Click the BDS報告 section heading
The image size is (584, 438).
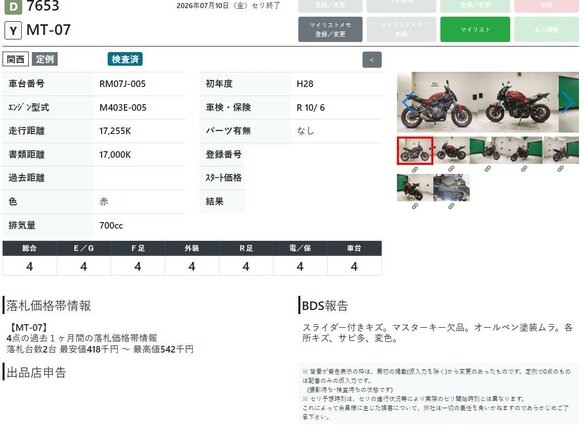325,306
